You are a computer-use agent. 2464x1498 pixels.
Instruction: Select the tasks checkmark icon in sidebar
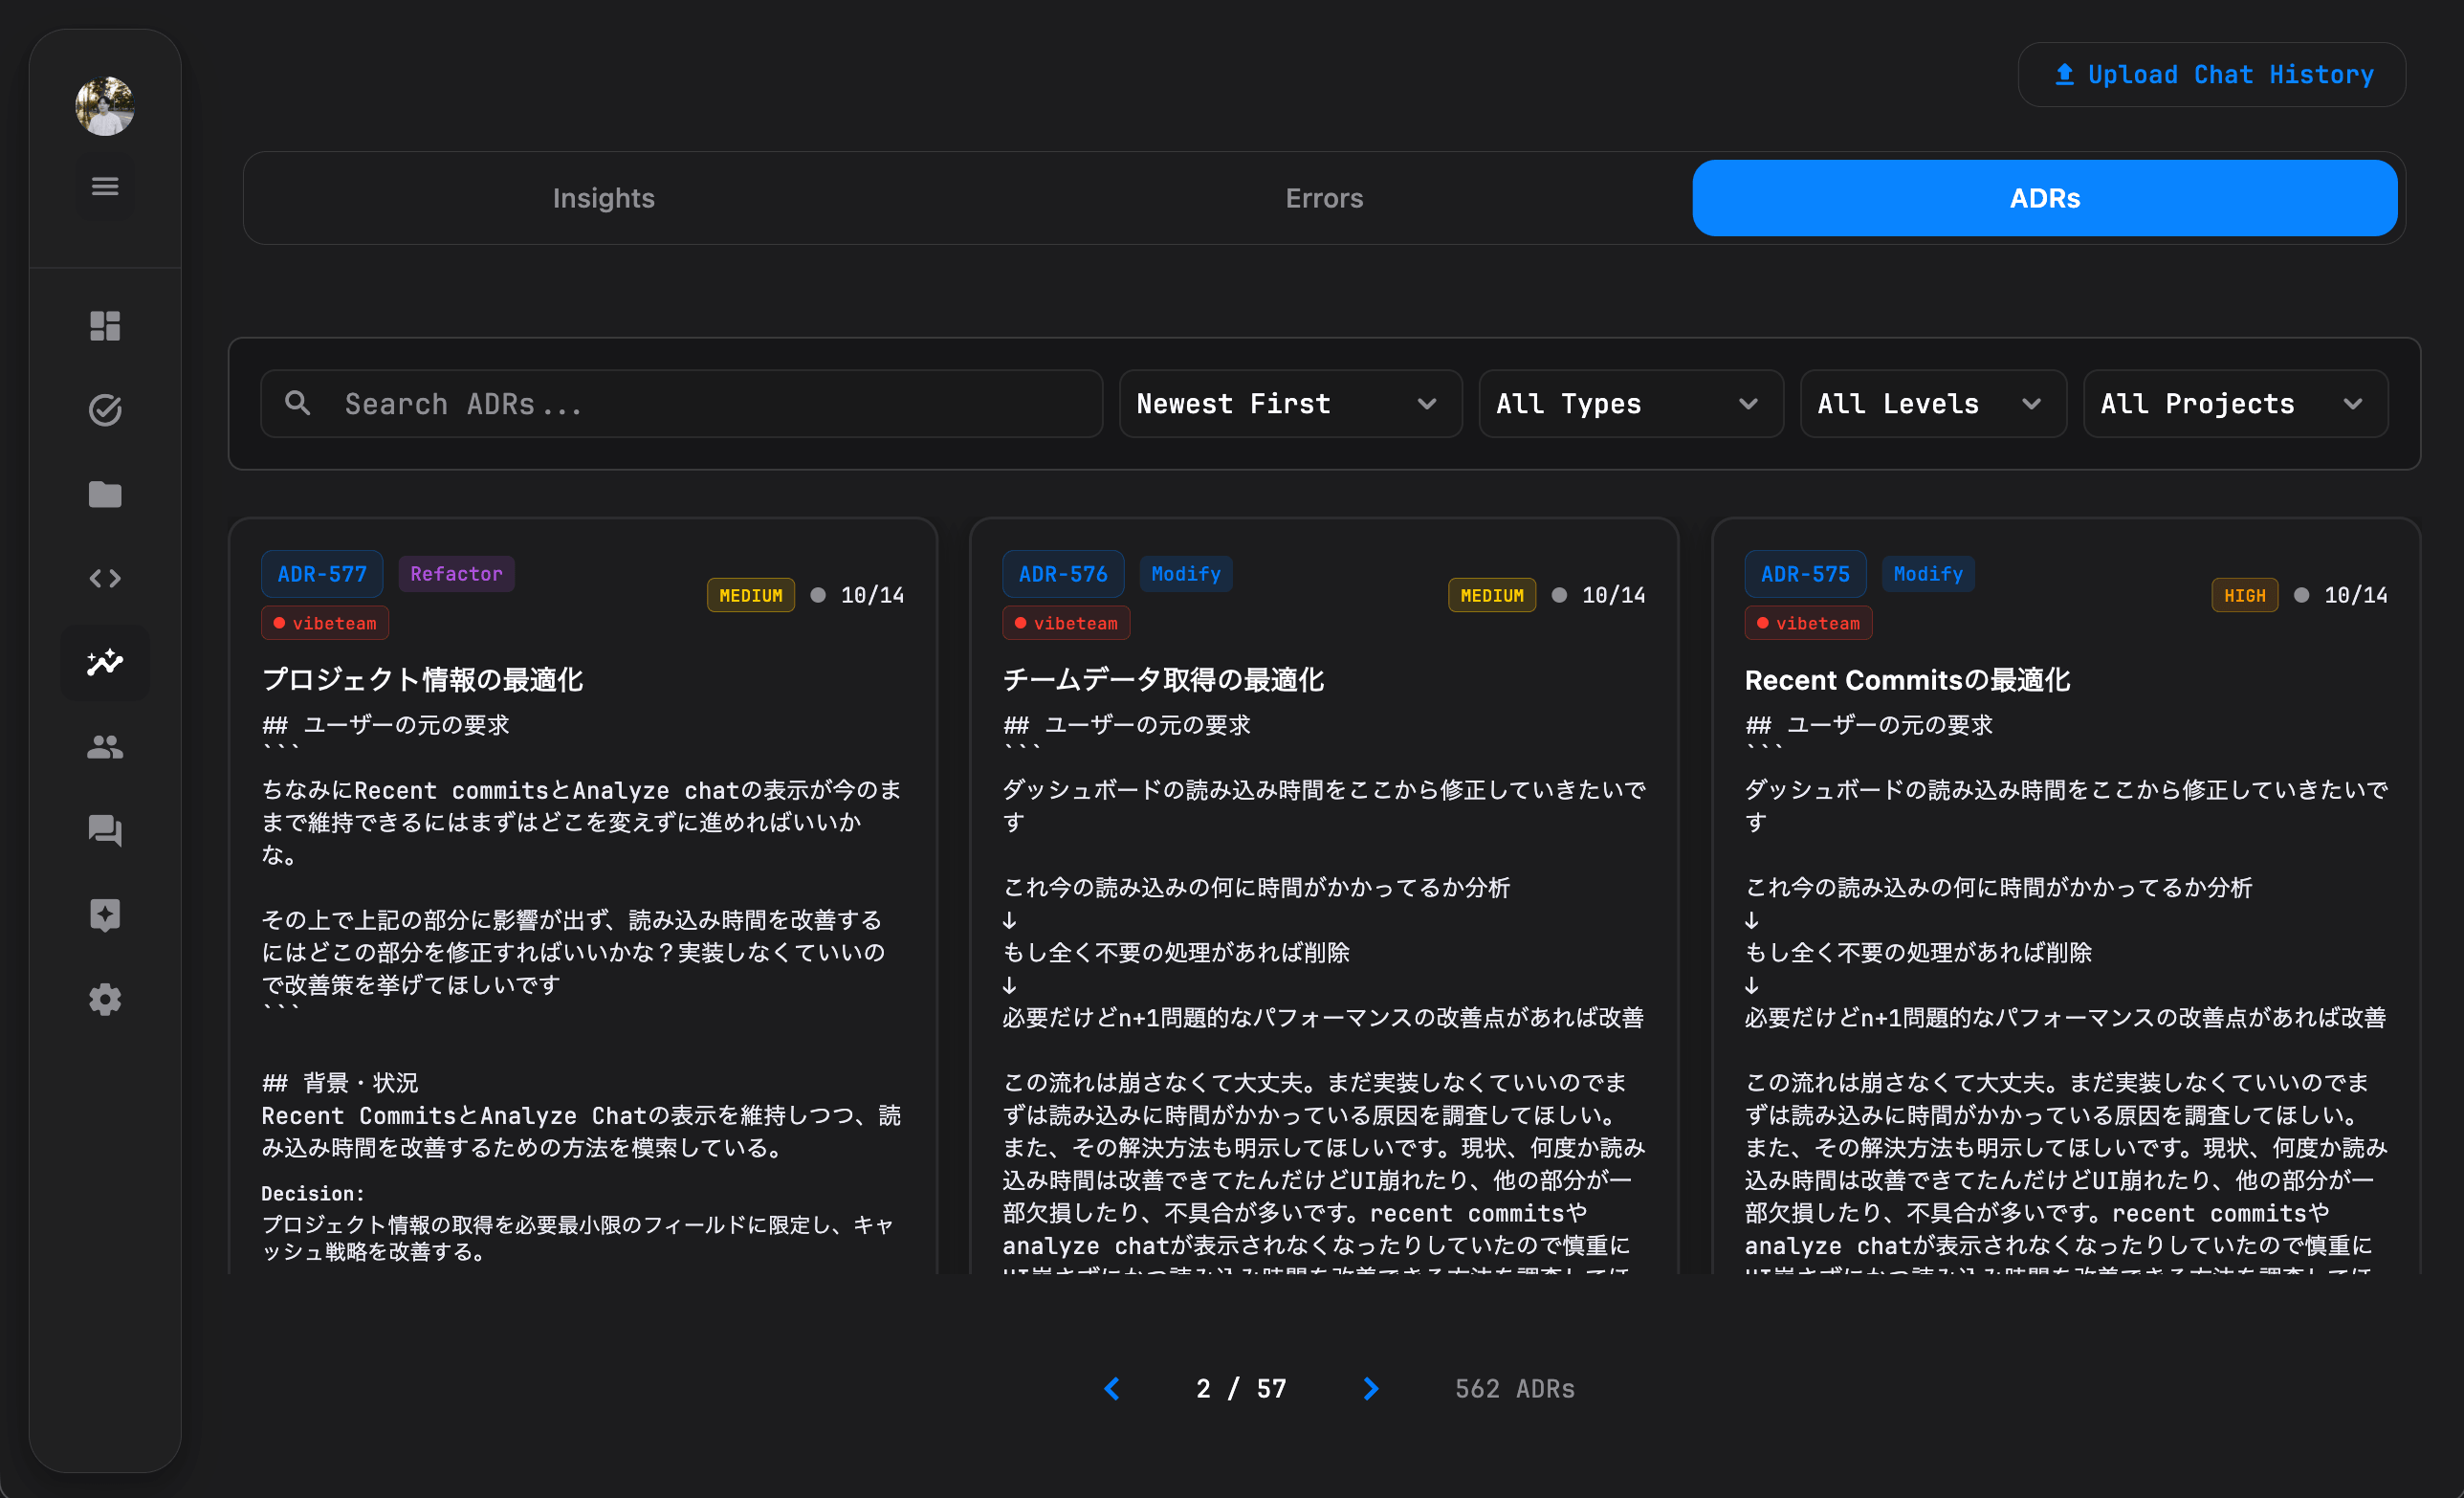pyautogui.click(x=104, y=410)
